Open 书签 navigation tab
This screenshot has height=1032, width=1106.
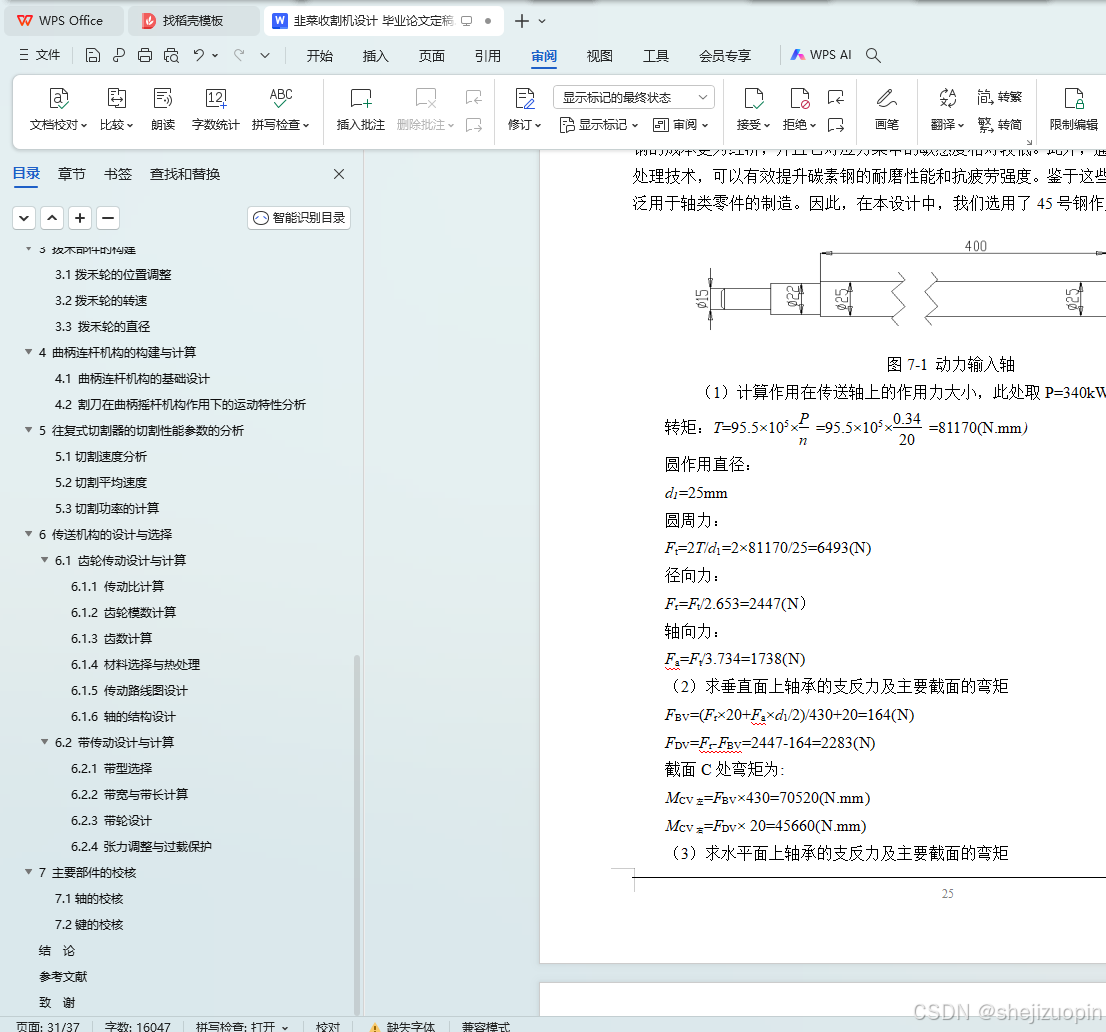pyautogui.click(x=118, y=174)
